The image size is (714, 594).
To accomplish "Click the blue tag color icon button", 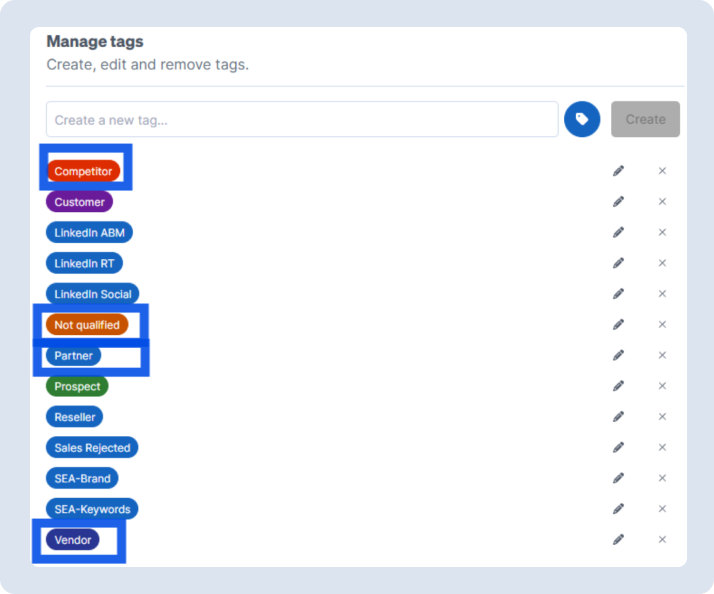I will click(x=582, y=119).
